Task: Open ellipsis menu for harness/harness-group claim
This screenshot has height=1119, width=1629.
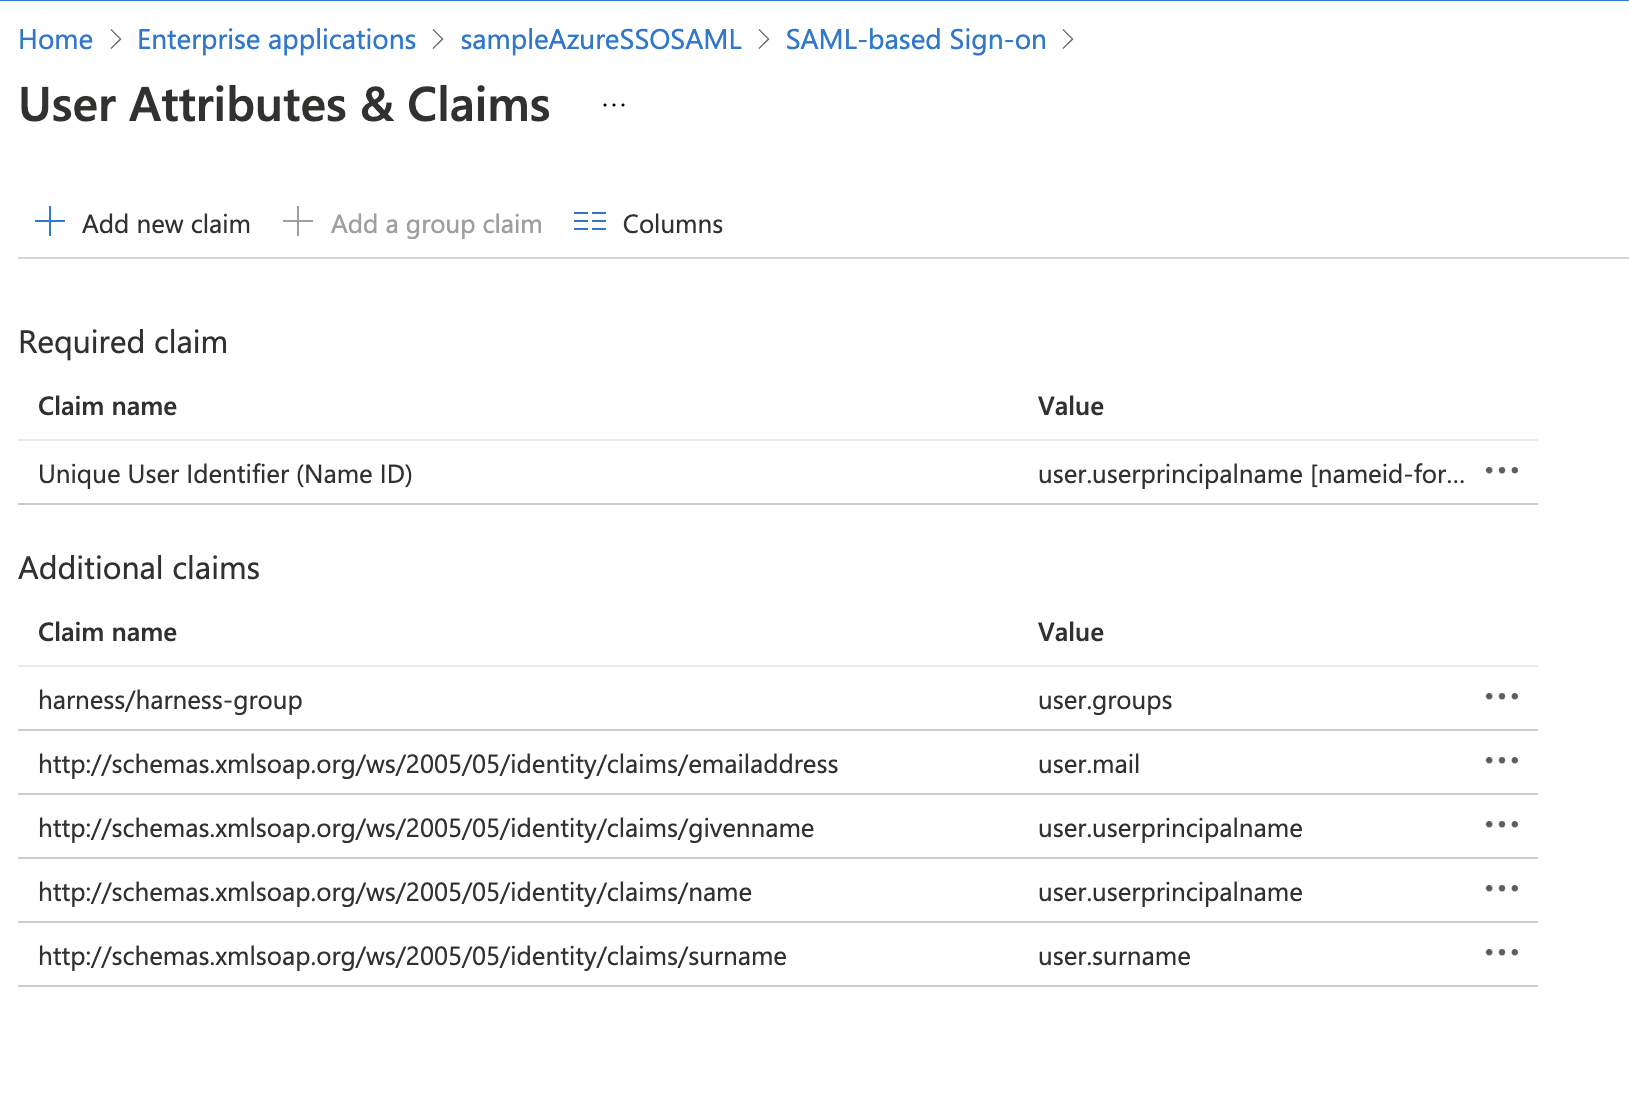Action: pos(1501,697)
